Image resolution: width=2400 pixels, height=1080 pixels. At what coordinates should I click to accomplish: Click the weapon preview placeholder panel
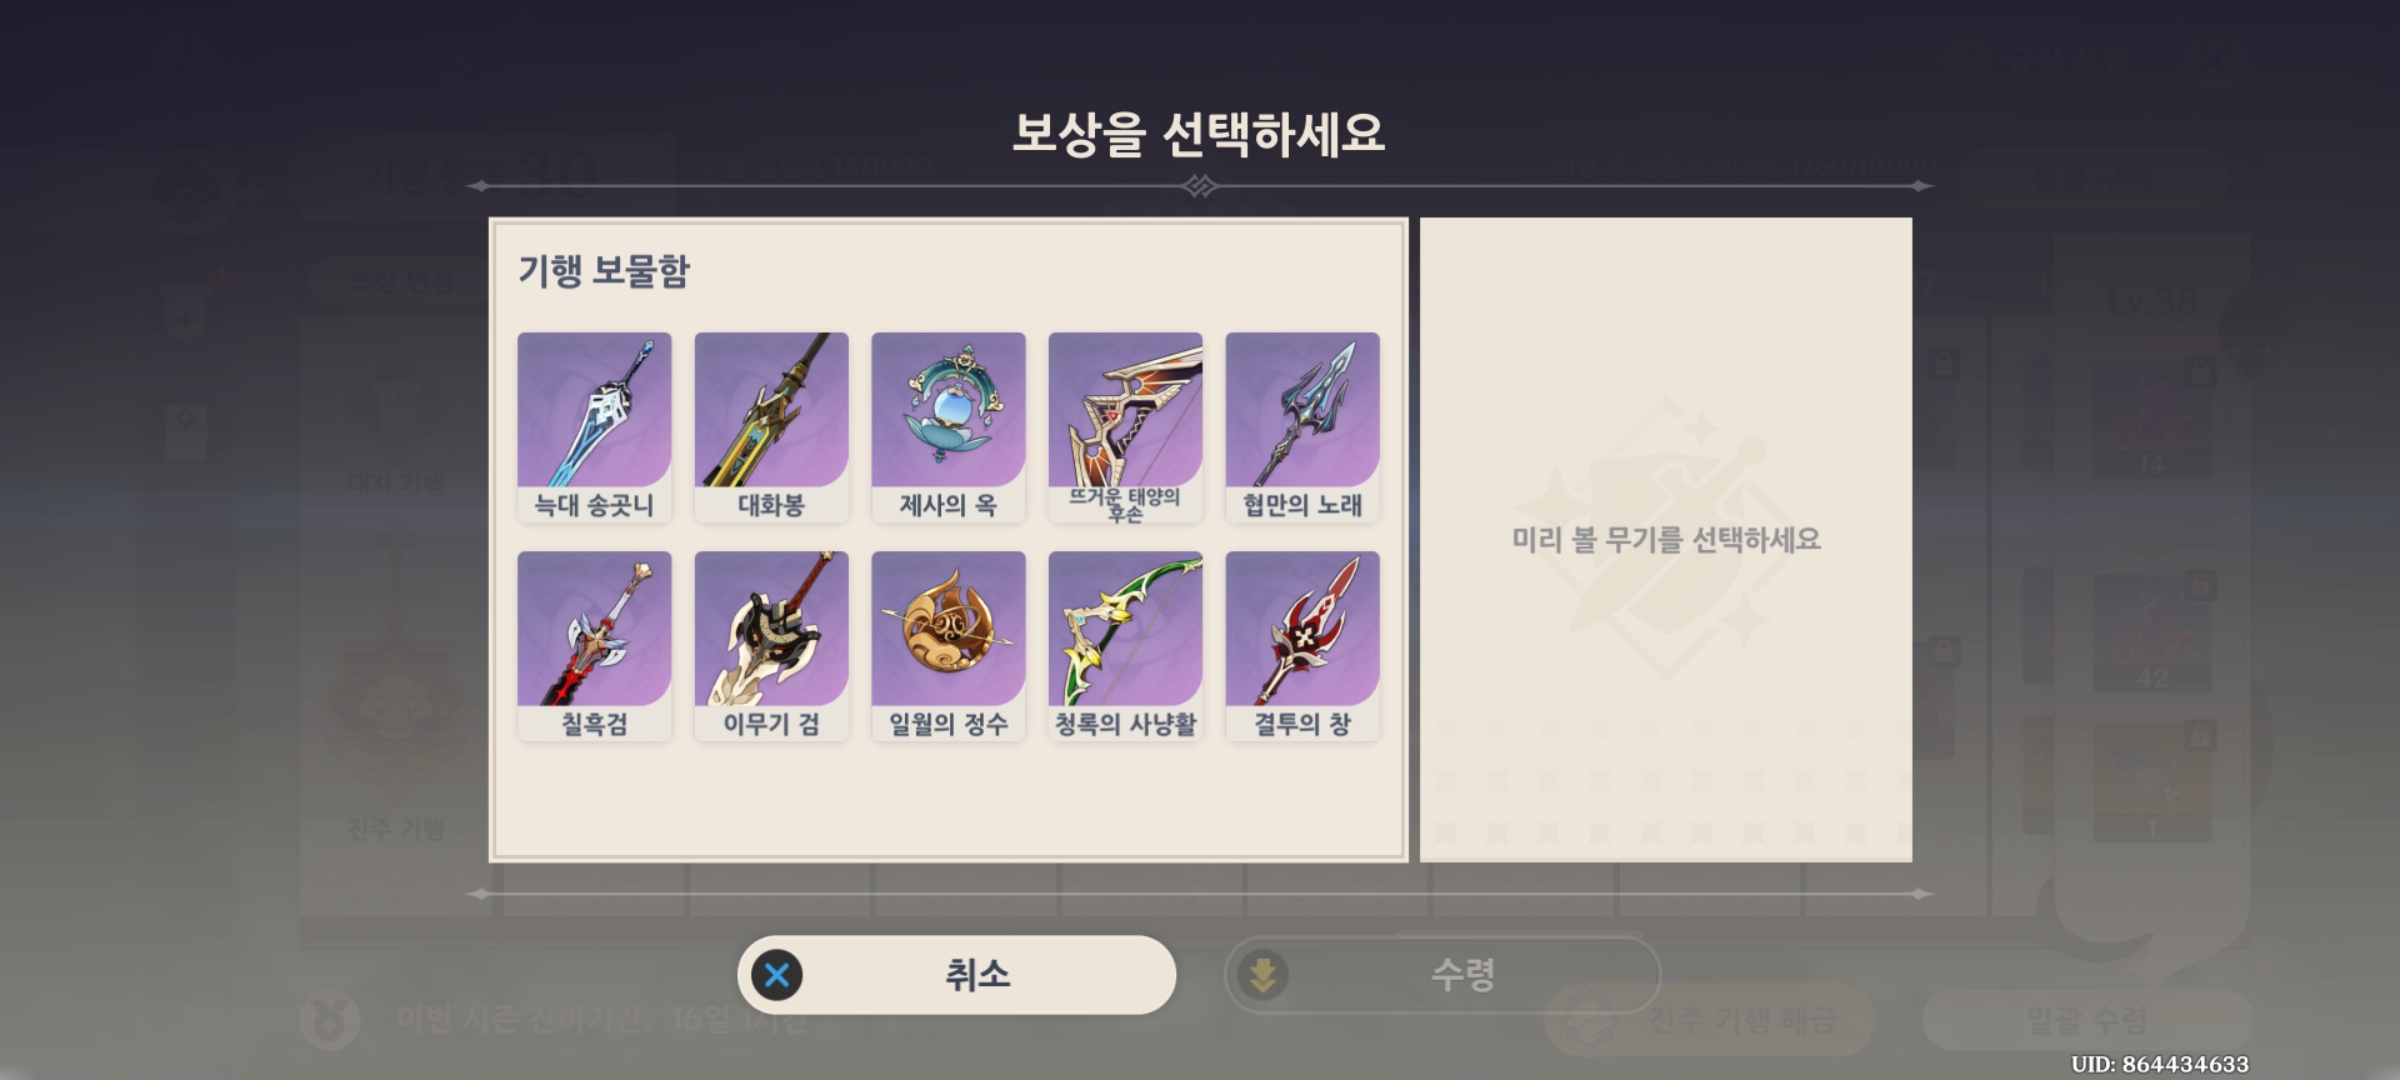(1666, 540)
